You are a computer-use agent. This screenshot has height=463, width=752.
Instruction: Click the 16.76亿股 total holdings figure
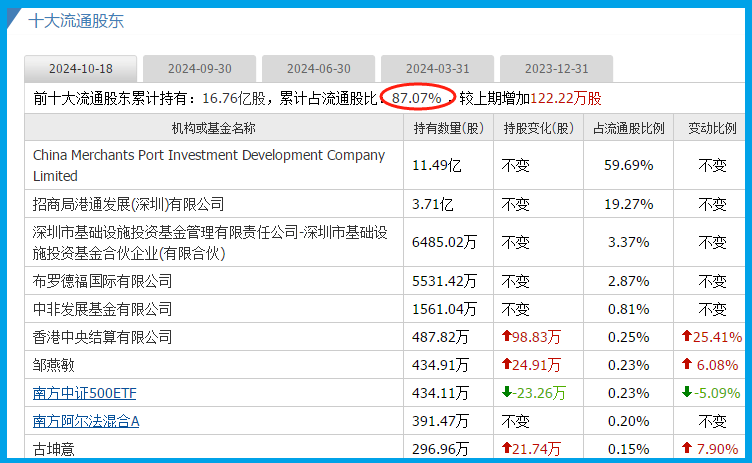click(234, 98)
